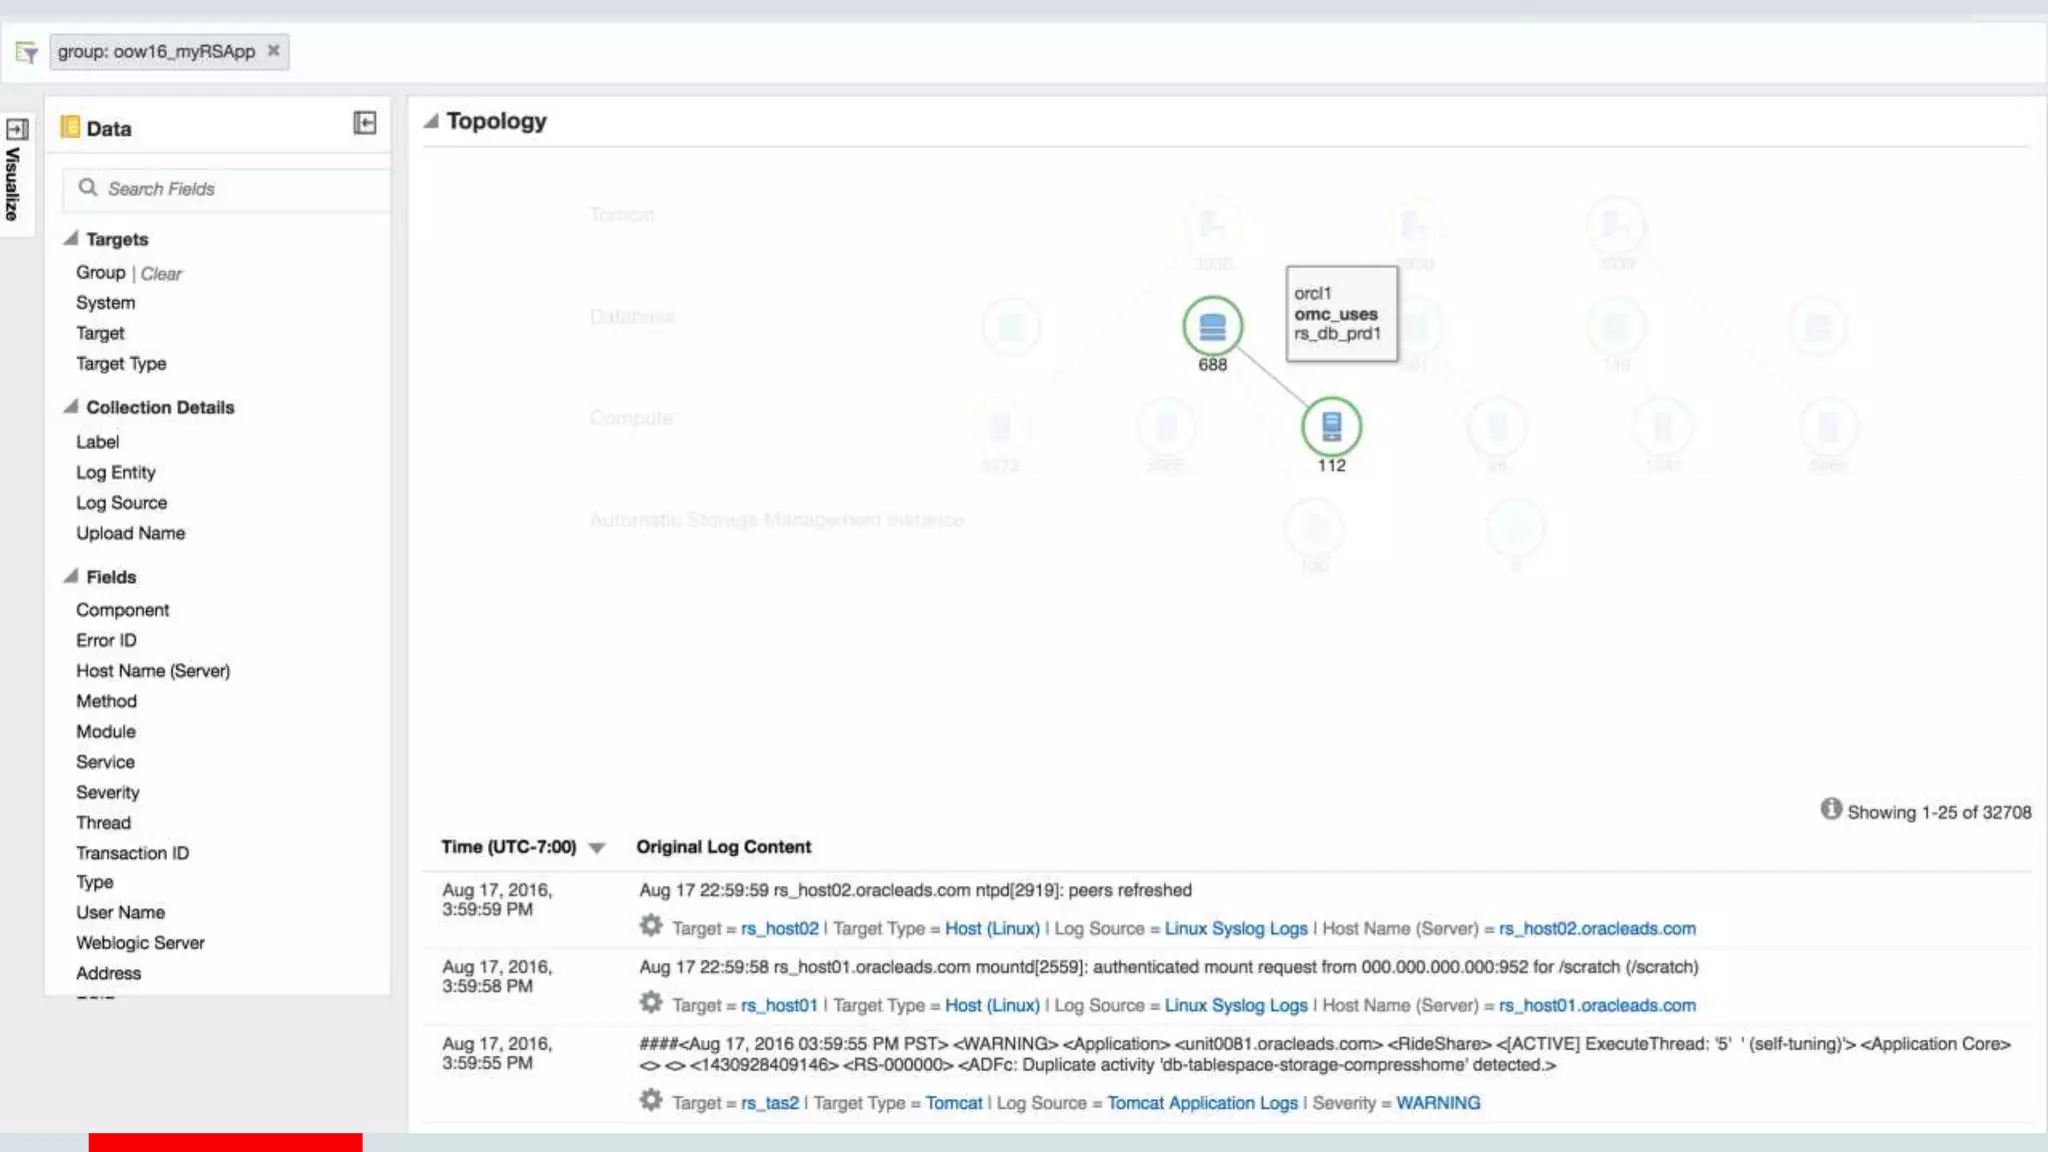The height and width of the screenshot is (1152, 2048).
Task: Open the Linux Syslog Logs link for rs_host02
Action: (x=1235, y=929)
